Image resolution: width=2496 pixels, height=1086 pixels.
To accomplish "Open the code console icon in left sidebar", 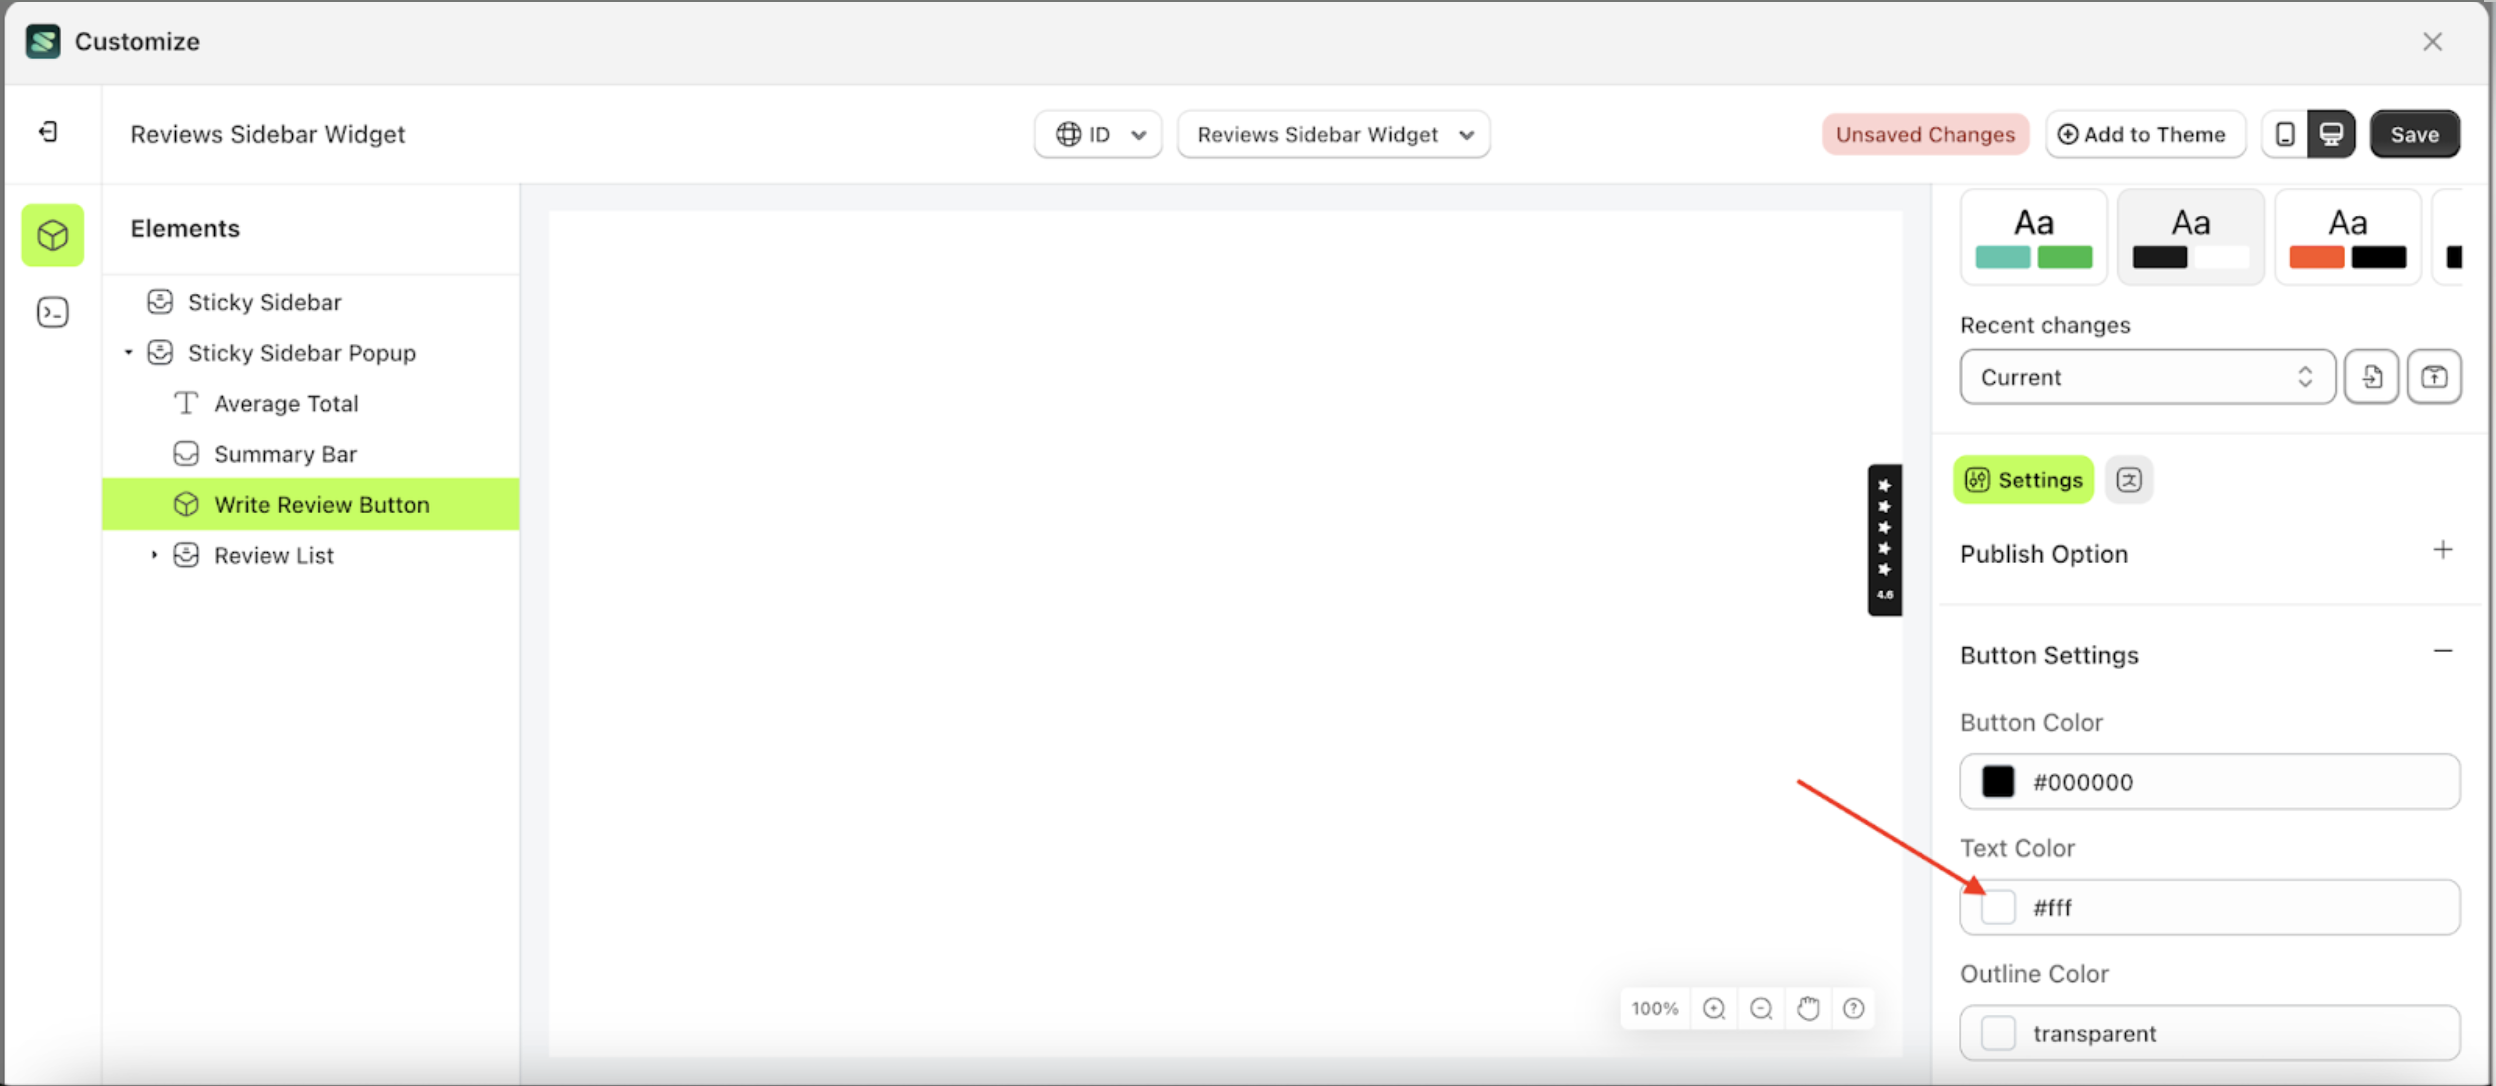I will 52,312.
